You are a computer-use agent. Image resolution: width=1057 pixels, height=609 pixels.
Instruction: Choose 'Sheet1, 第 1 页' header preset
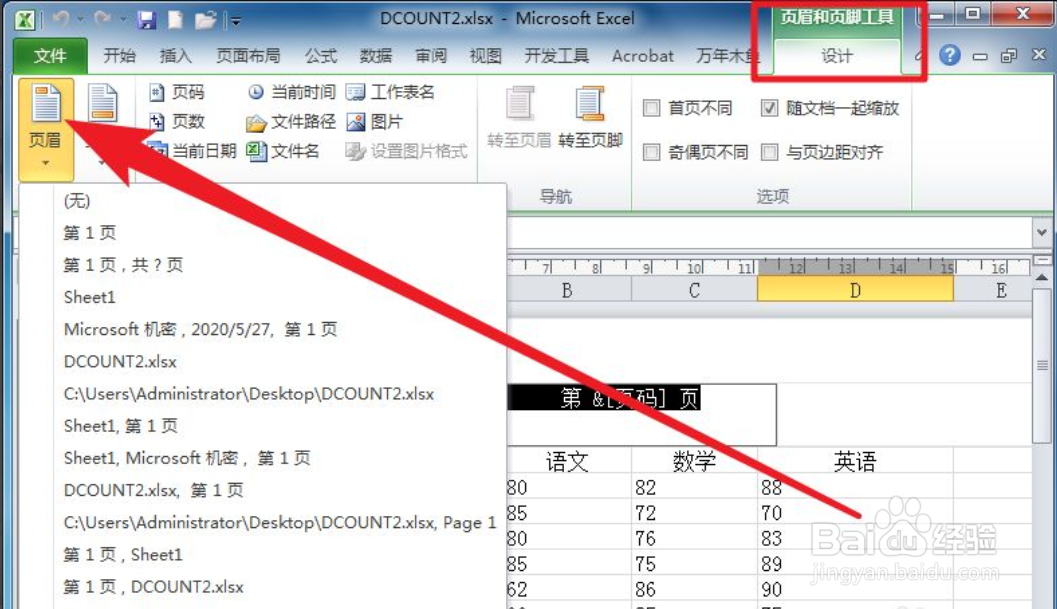click(263, 426)
